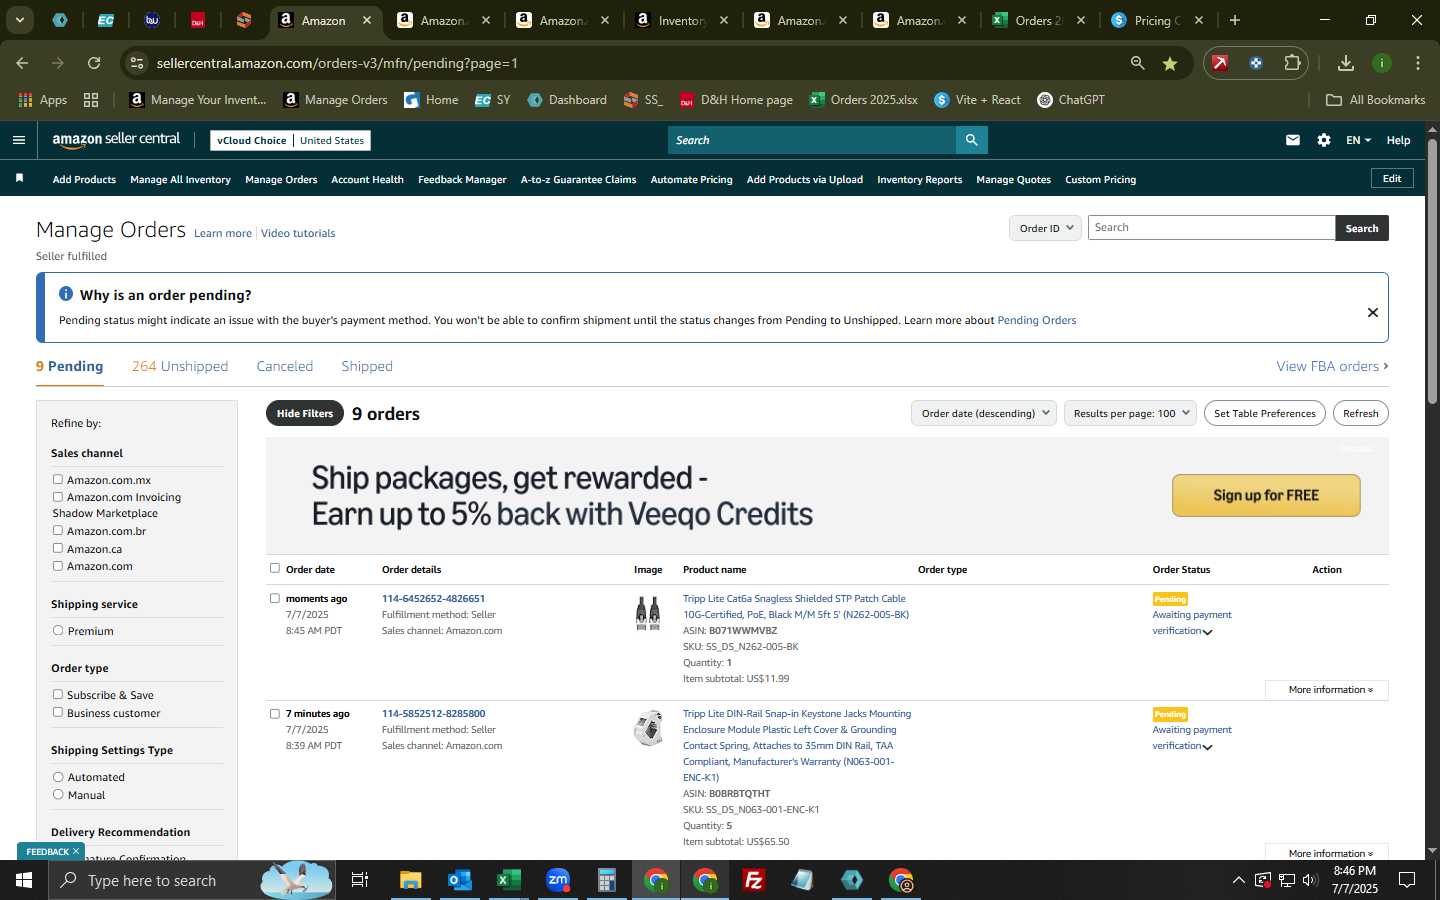Switch to the Canceled tab
The image size is (1440, 900).
coord(285,366)
